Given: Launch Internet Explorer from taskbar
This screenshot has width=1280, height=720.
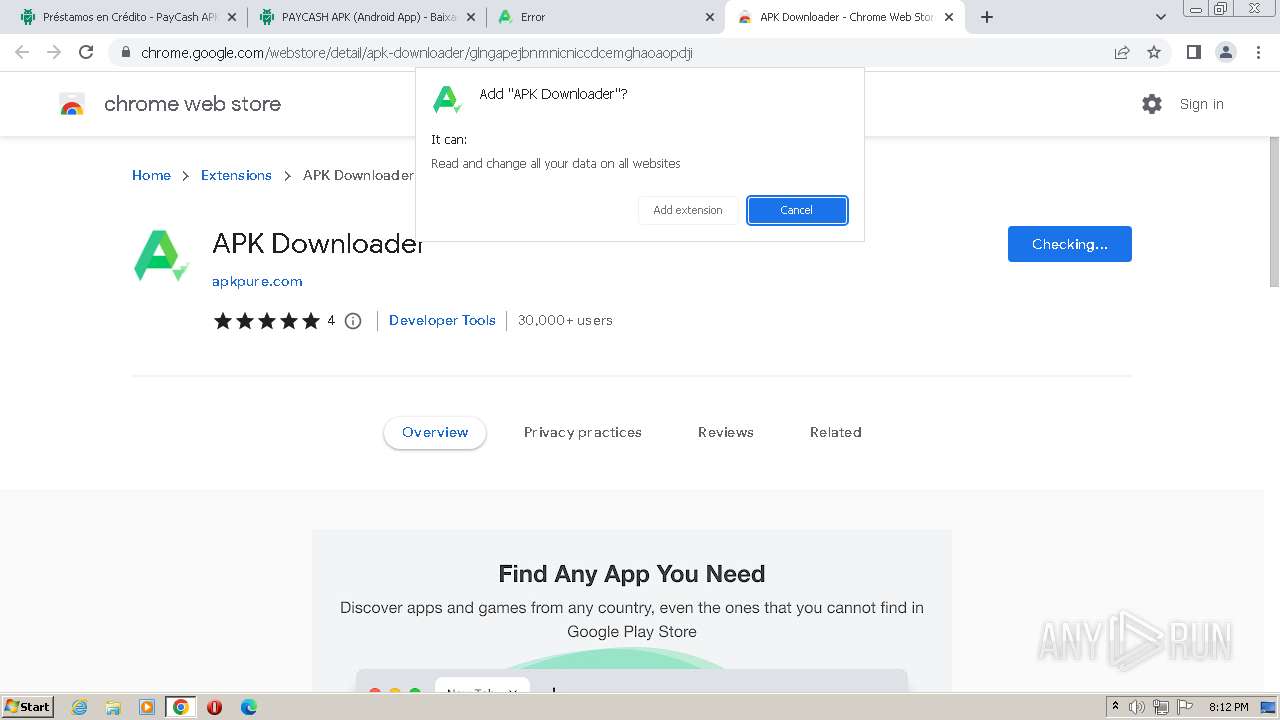Looking at the screenshot, I should tap(79, 707).
